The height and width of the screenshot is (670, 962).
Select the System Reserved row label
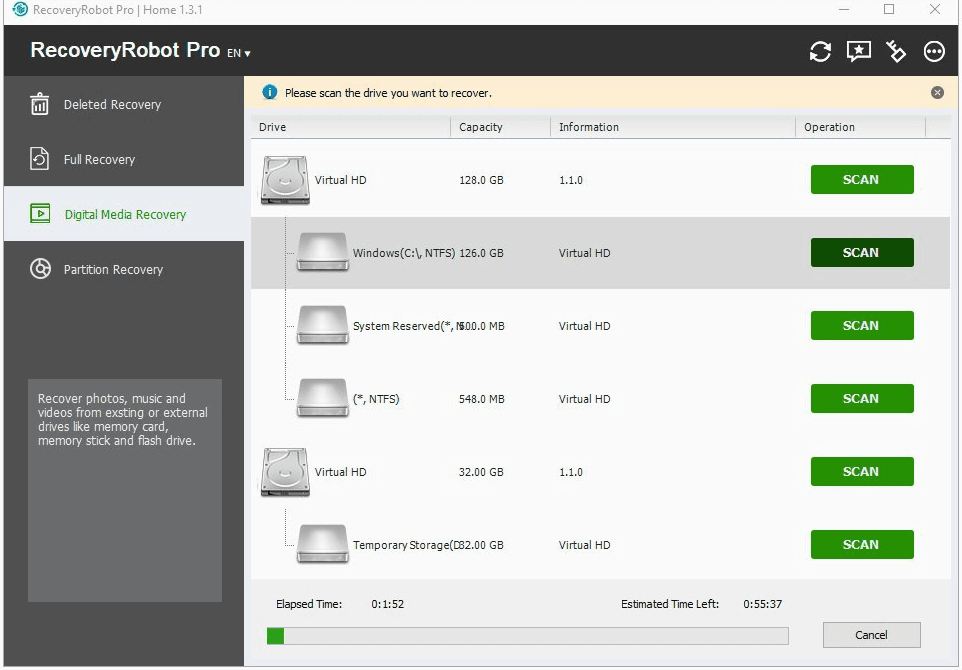click(x=405, y=326)
